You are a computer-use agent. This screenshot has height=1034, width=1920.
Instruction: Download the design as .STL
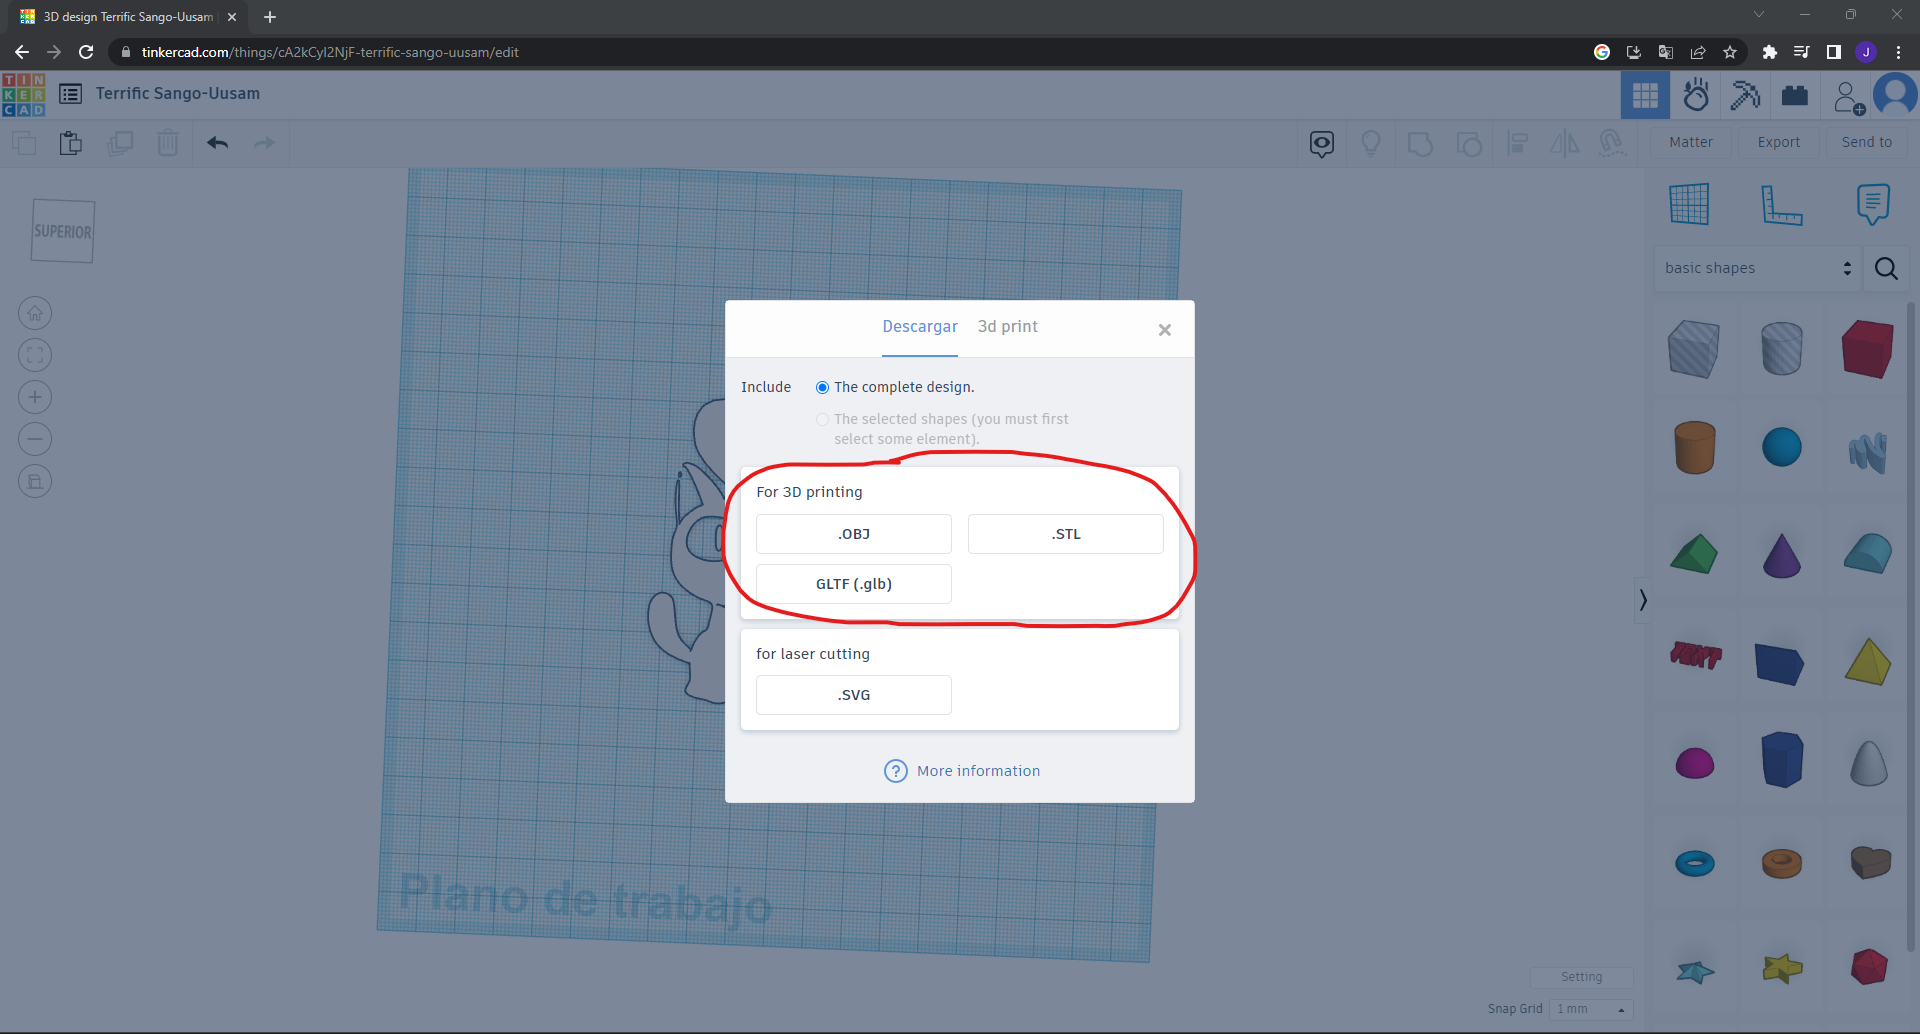(x=1066, y=534)
